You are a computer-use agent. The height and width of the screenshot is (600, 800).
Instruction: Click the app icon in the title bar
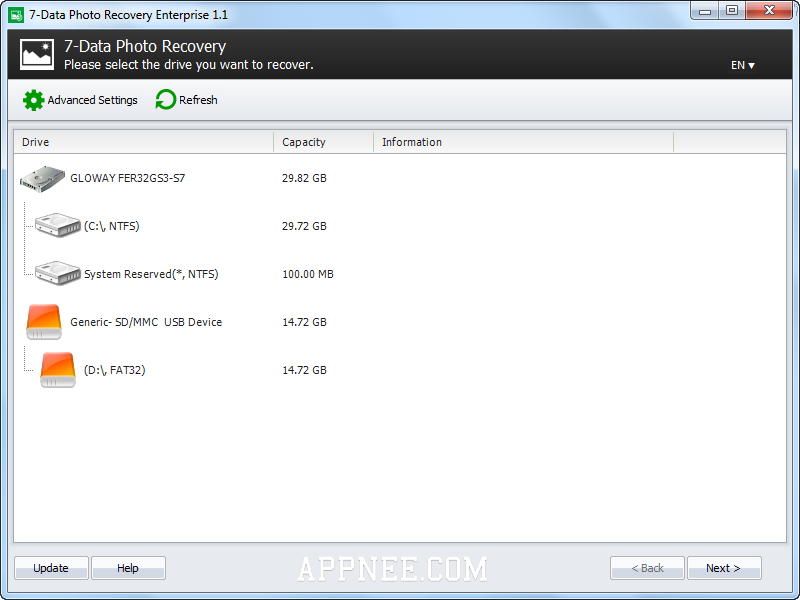16,15
